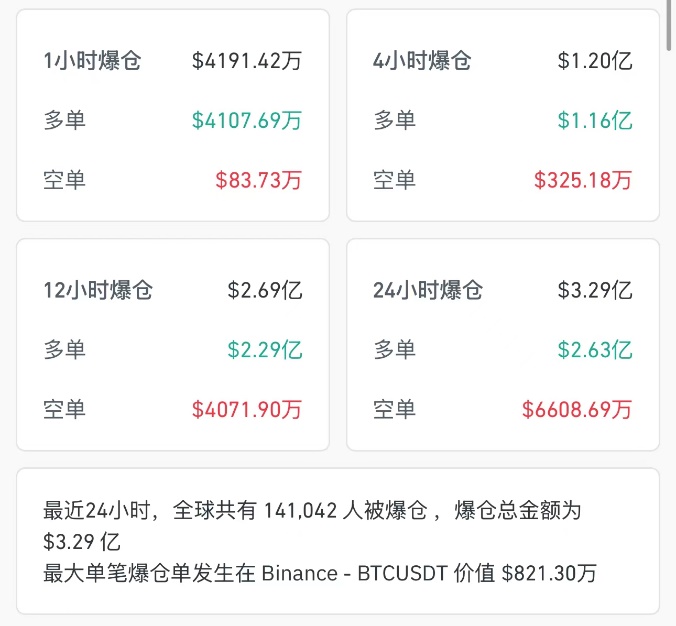Screen dimensions: 676x626
Task: Select the 12-hour total $2.69亿
Action: [x=264, y=291]
